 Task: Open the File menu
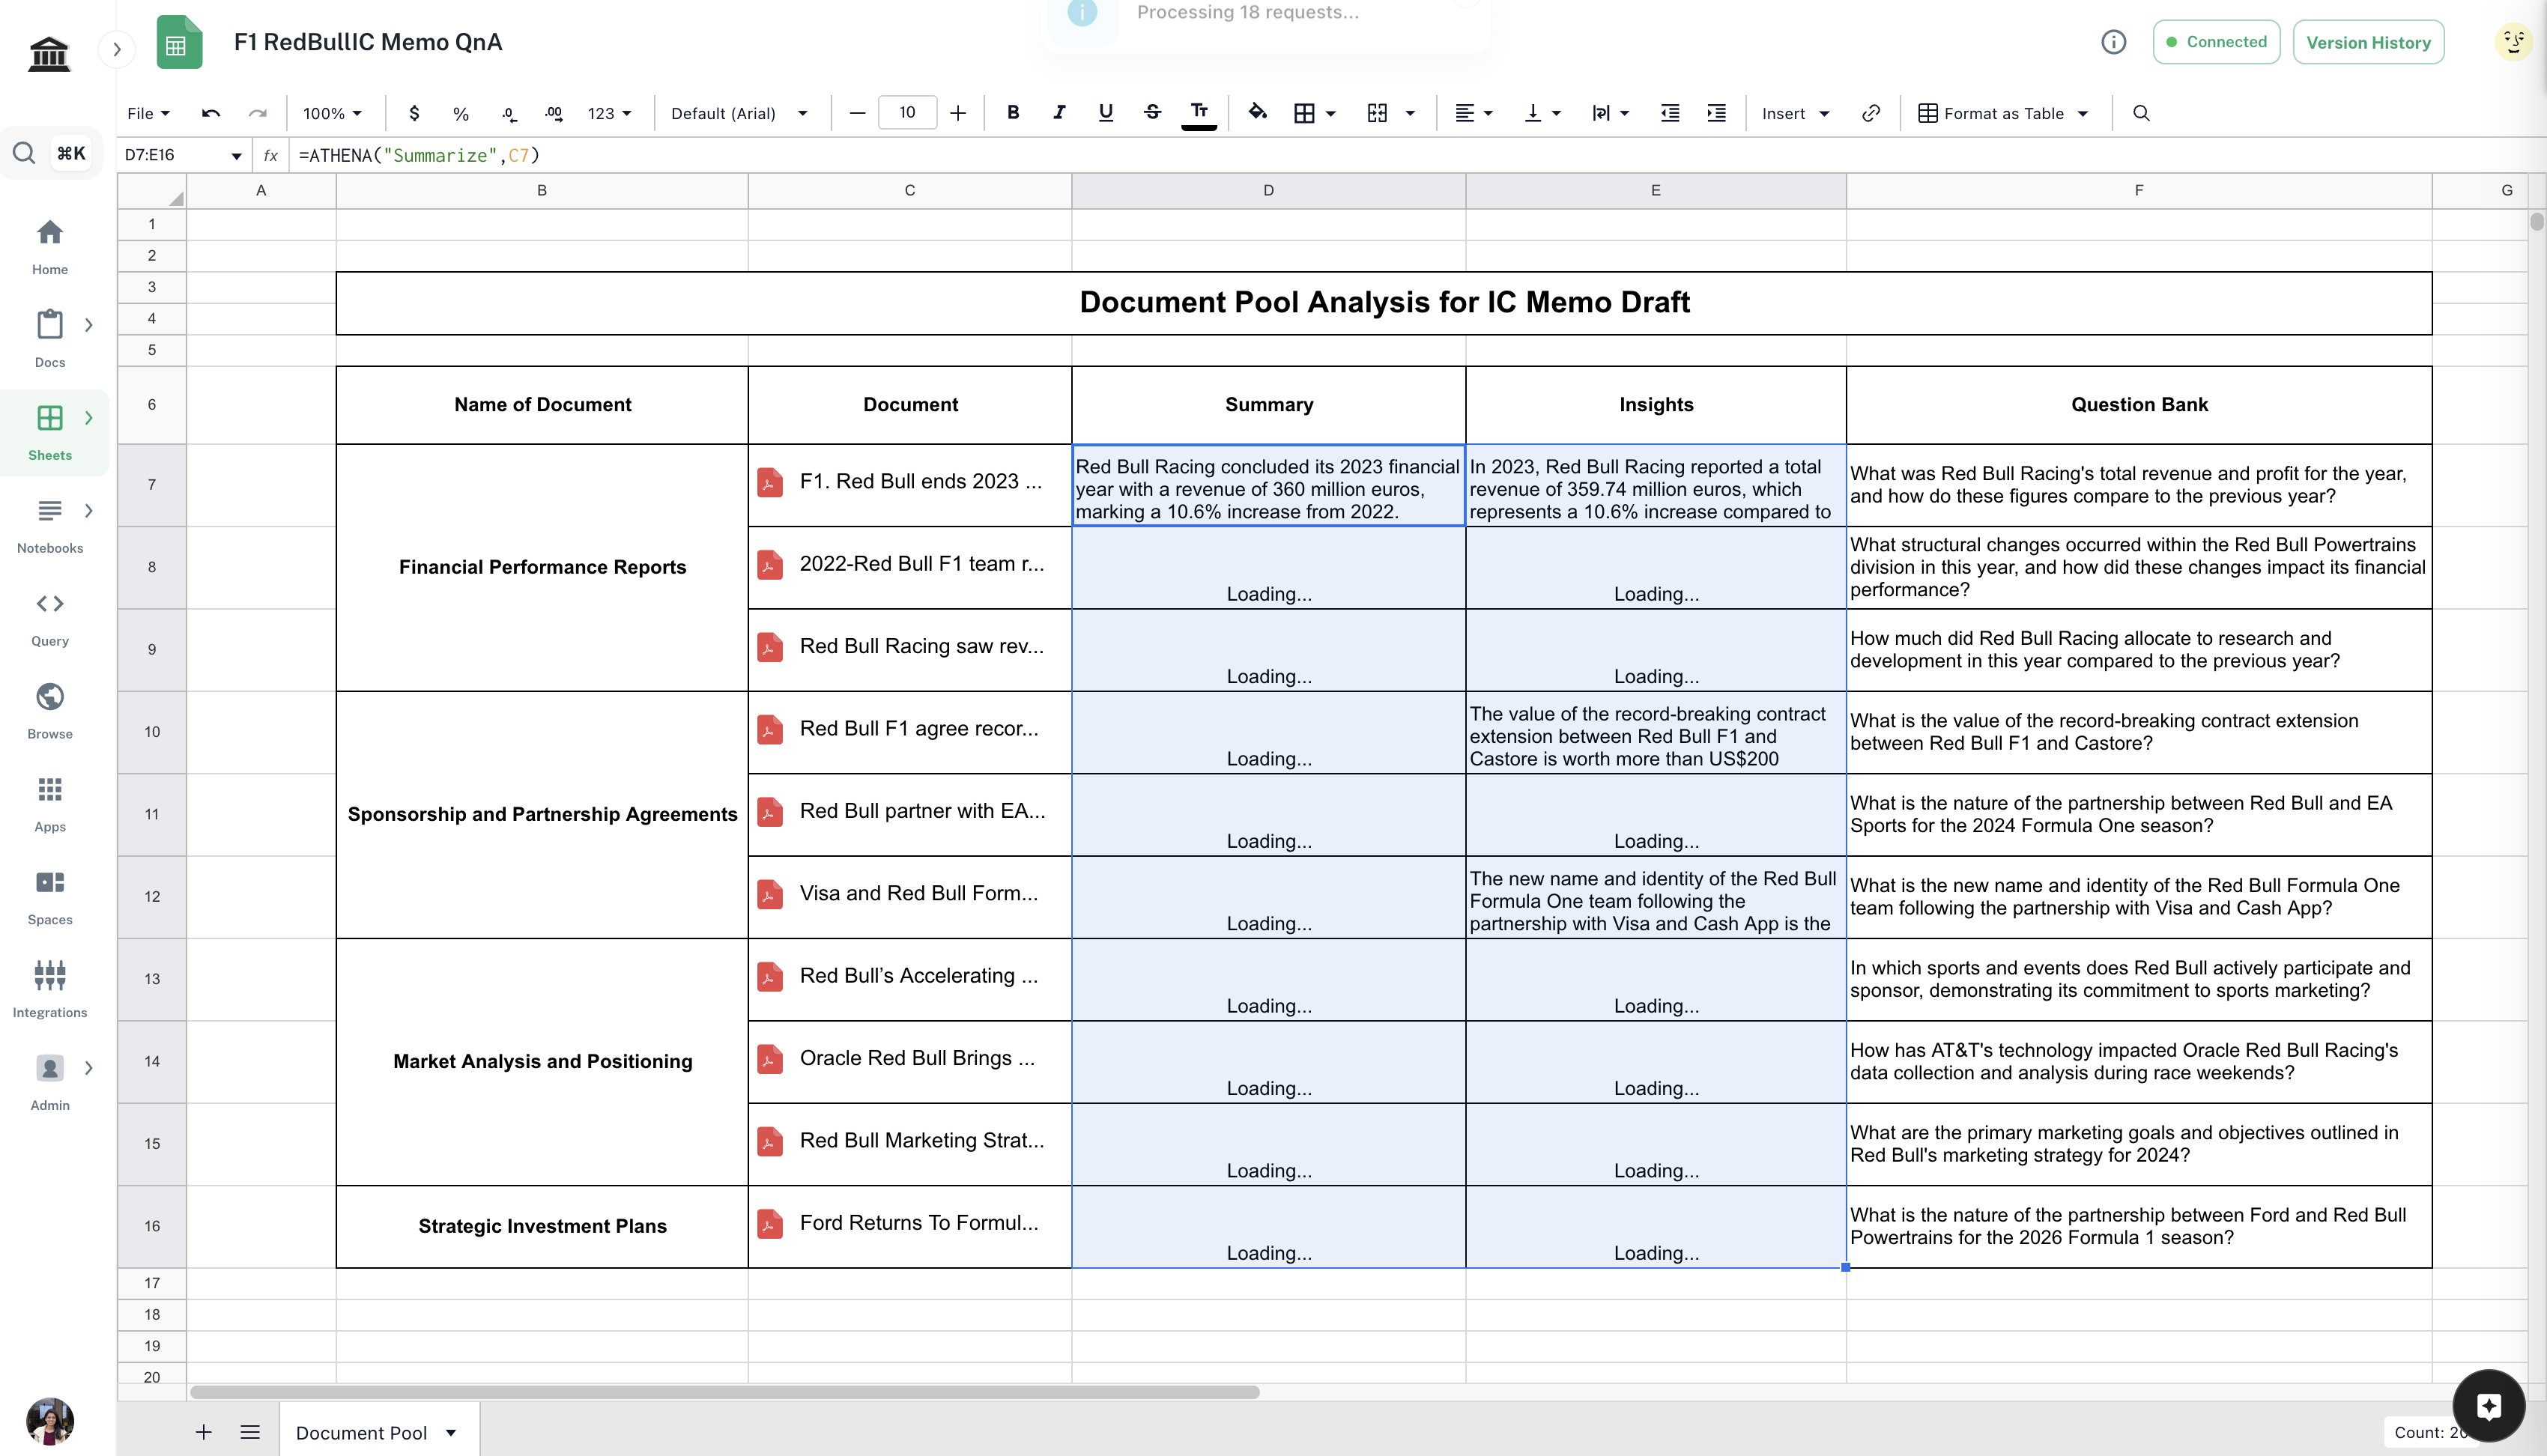point(148,113)
